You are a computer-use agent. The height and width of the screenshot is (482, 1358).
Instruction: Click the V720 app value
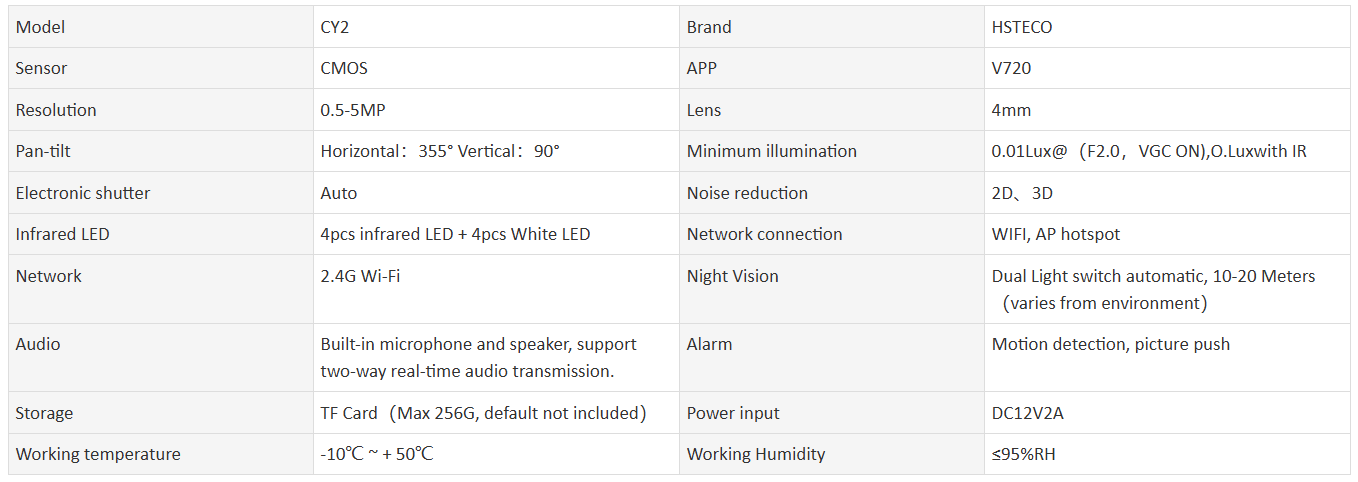[x=1011, y=68]
